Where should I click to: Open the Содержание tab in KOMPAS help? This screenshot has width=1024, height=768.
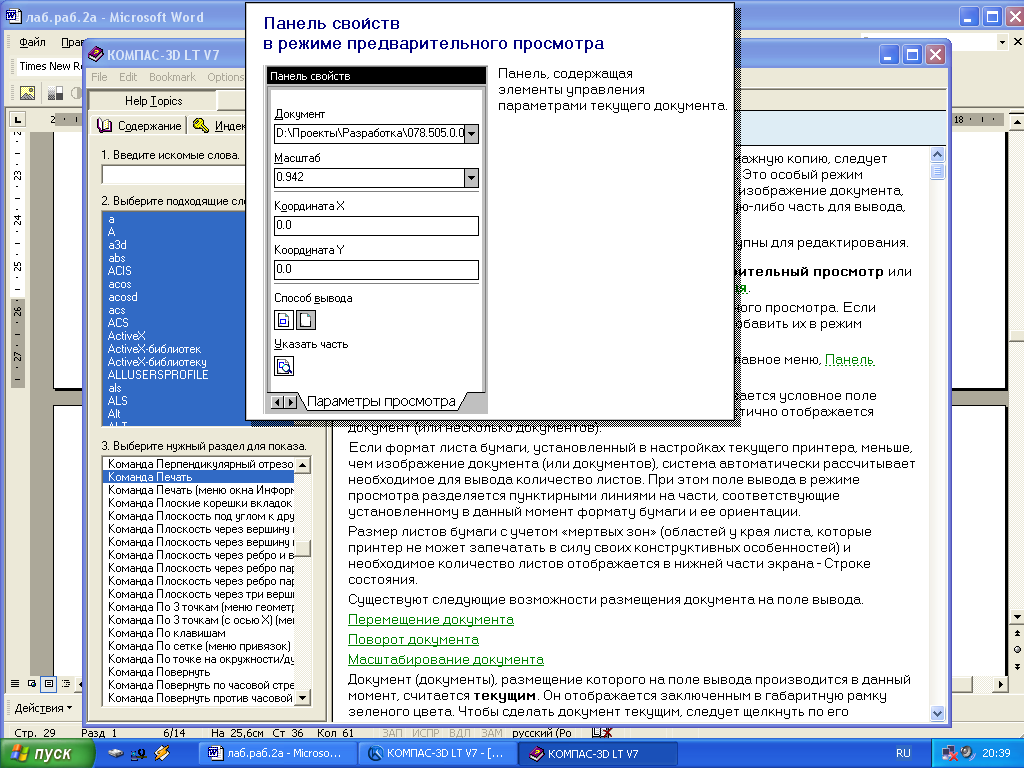(138, 125)
